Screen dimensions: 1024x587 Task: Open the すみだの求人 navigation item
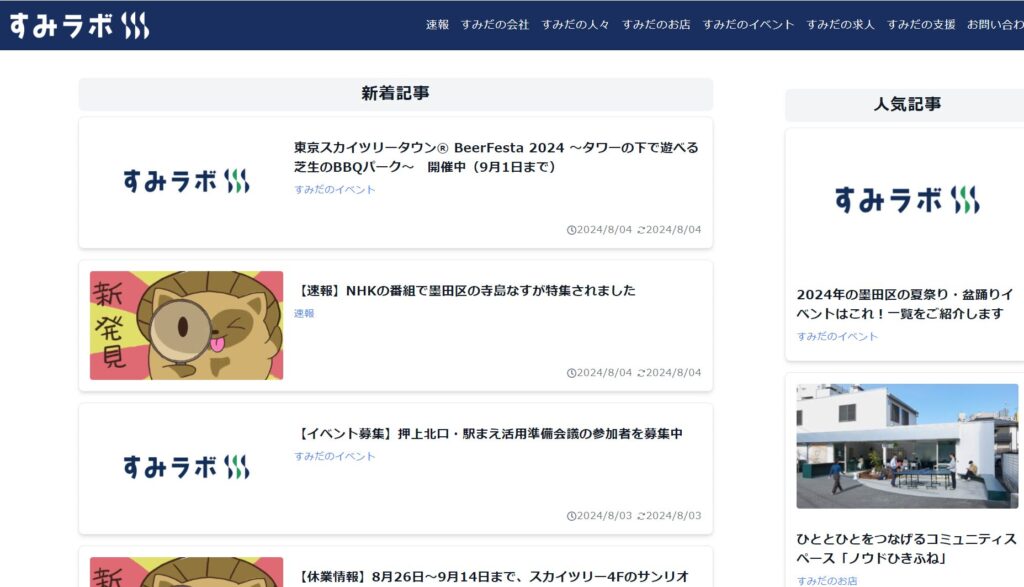[840, 25]
